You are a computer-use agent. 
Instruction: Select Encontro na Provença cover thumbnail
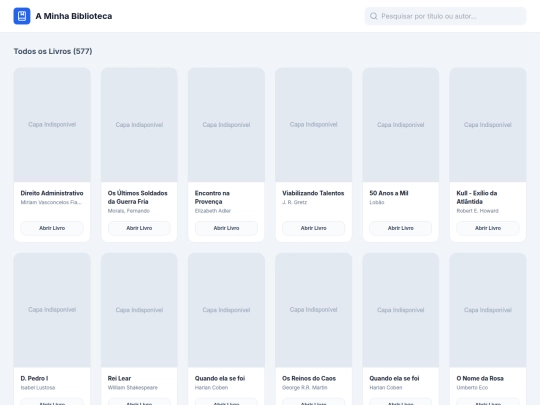click(x=226, y=125)
